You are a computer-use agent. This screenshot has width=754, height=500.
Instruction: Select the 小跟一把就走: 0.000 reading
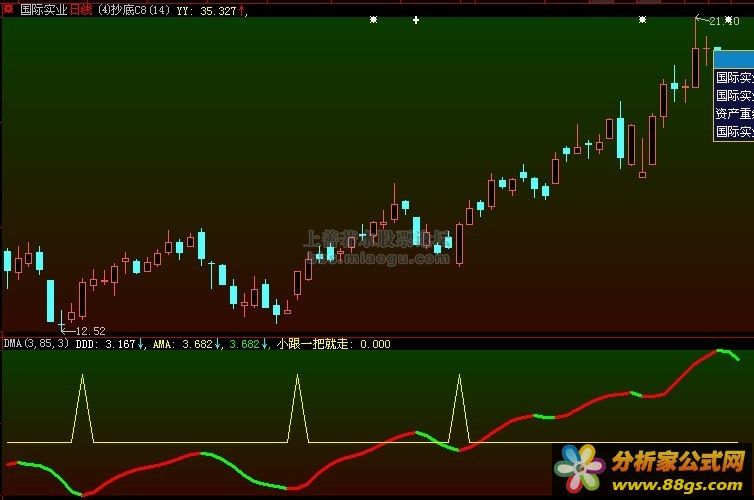[x=334, y=344]
